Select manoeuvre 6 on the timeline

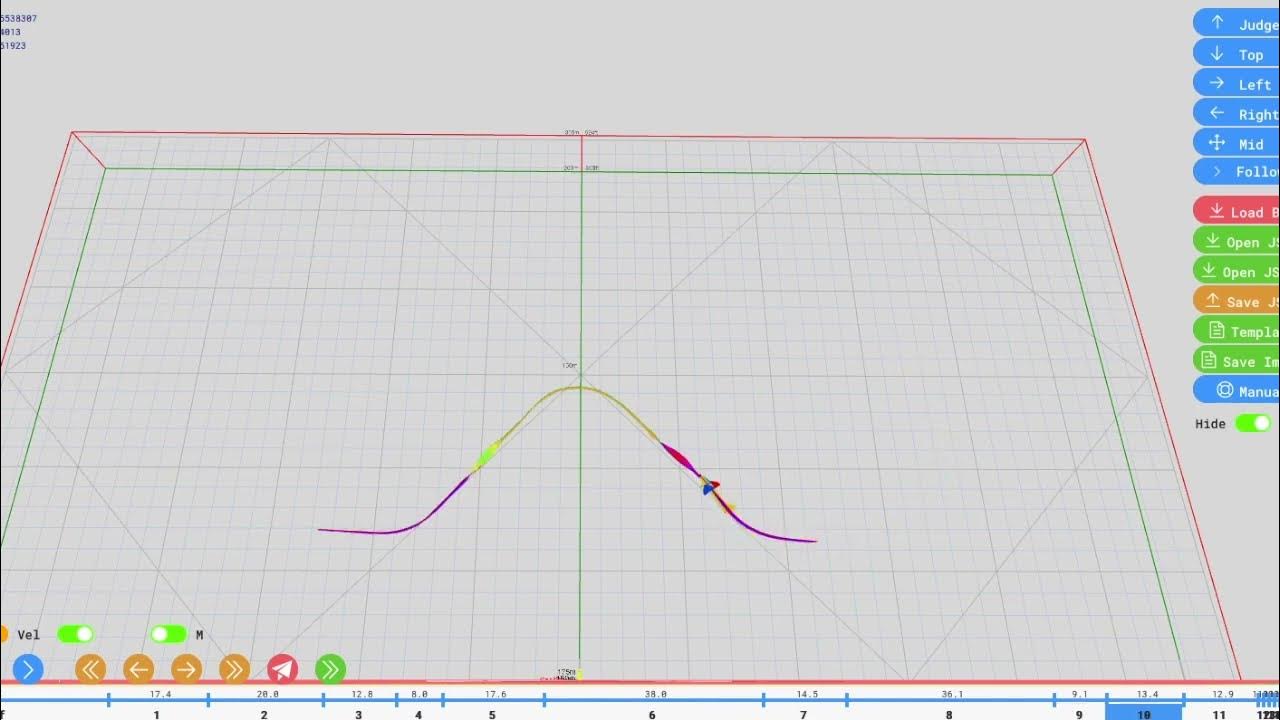pos(652,713)
